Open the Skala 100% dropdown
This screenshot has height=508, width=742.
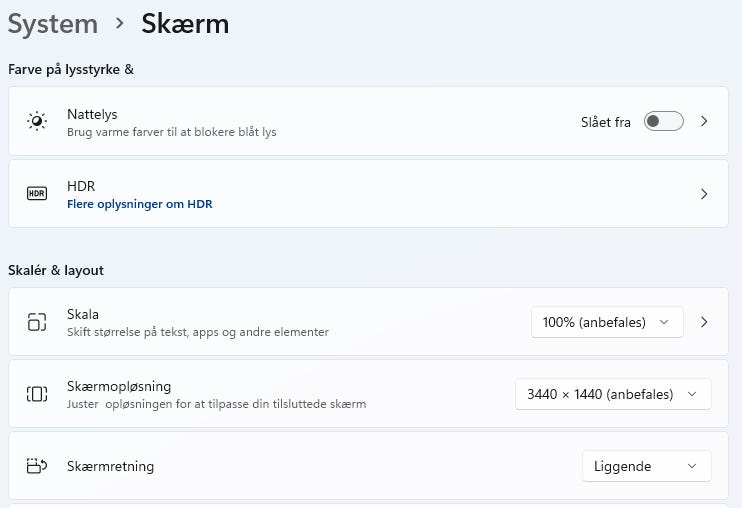coord(607,322)
